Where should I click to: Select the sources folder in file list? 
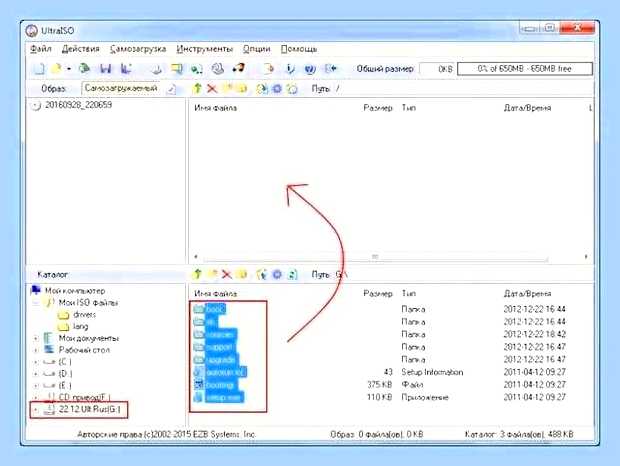point(221,334)
